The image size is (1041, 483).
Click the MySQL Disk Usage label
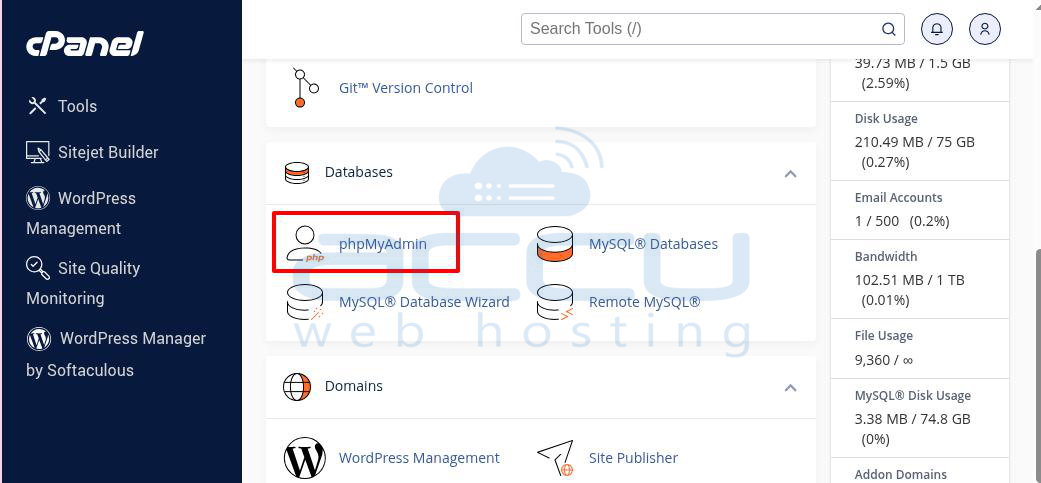(912, 395)
